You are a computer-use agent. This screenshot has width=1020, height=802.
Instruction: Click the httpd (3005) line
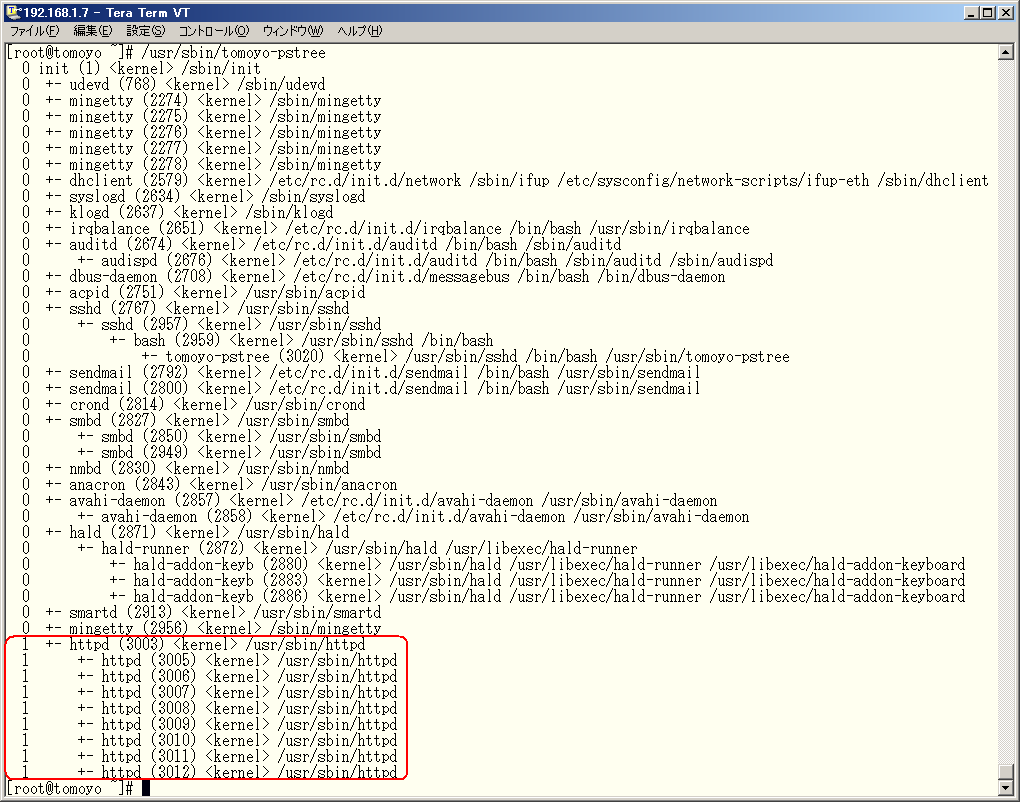[209, 660]
